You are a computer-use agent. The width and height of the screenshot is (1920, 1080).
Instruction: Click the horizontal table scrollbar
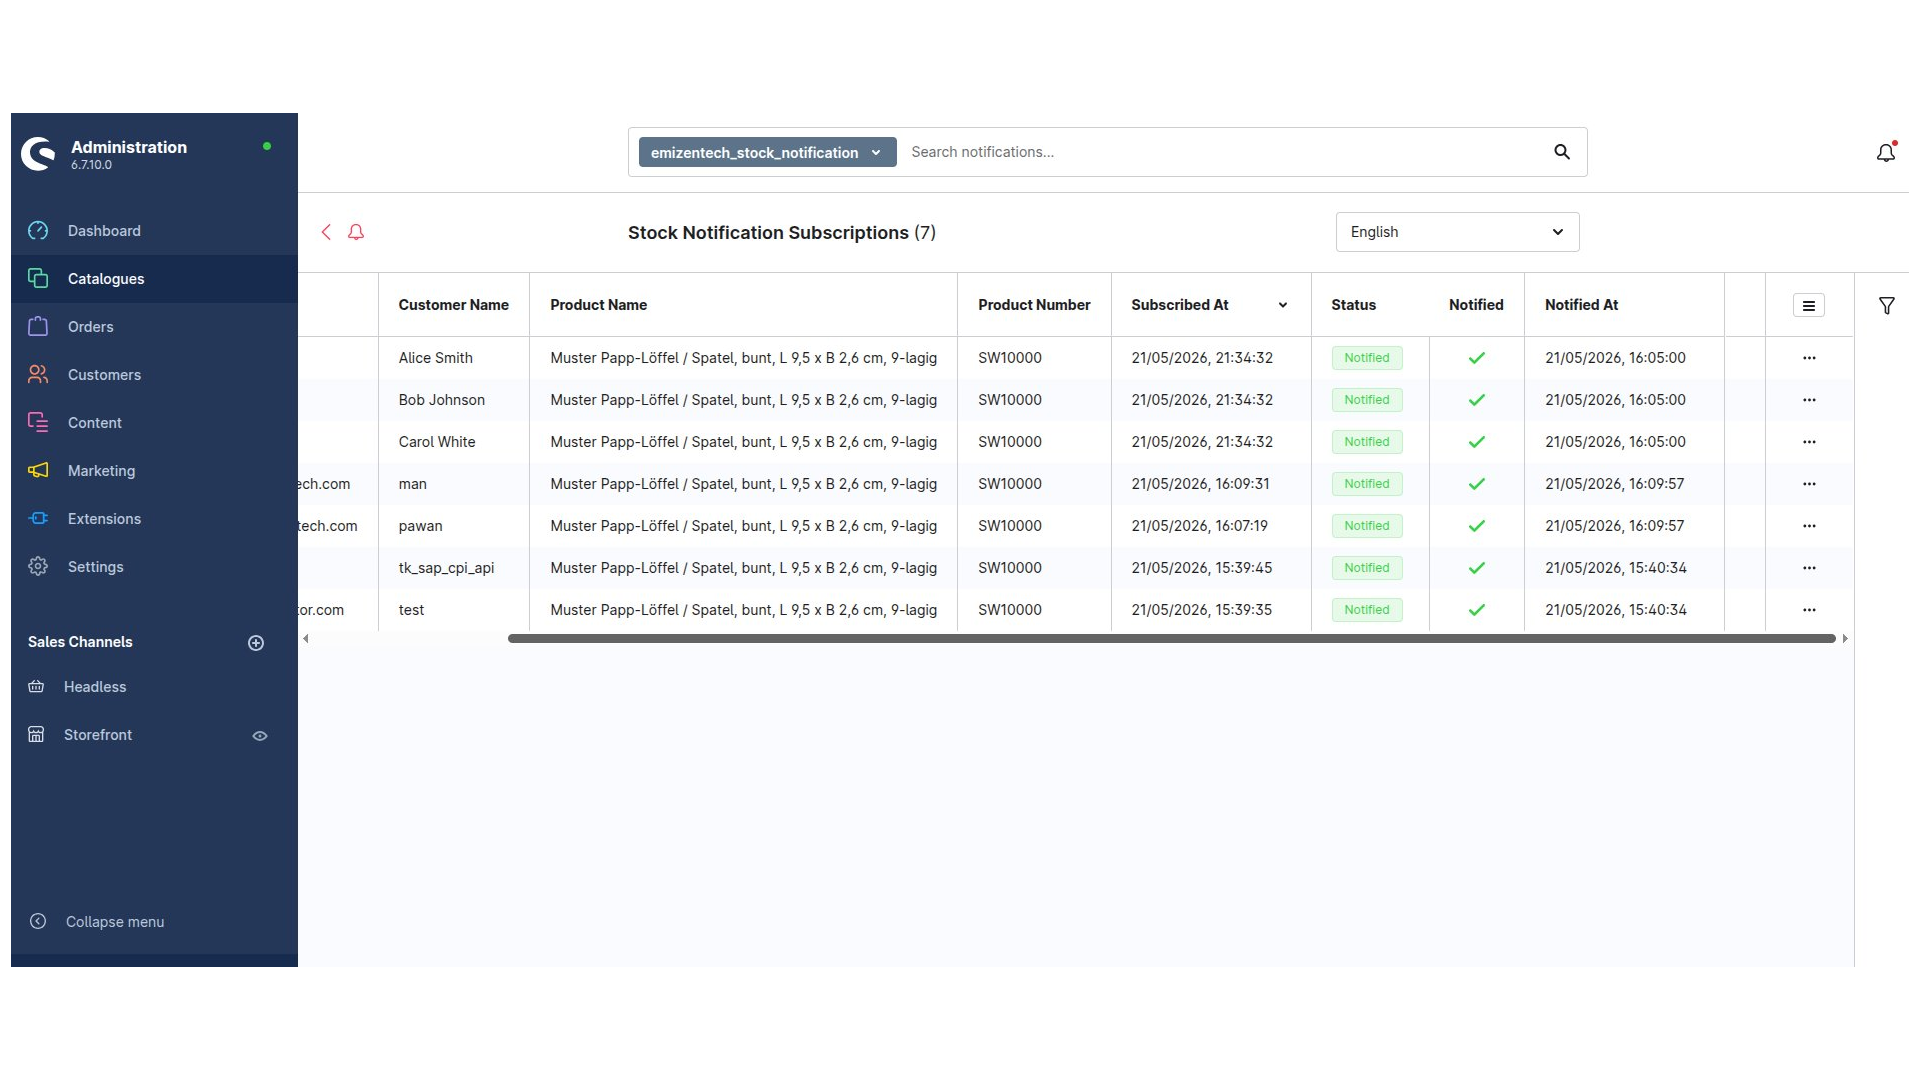pyautogui.click(x=1171, y=638)
